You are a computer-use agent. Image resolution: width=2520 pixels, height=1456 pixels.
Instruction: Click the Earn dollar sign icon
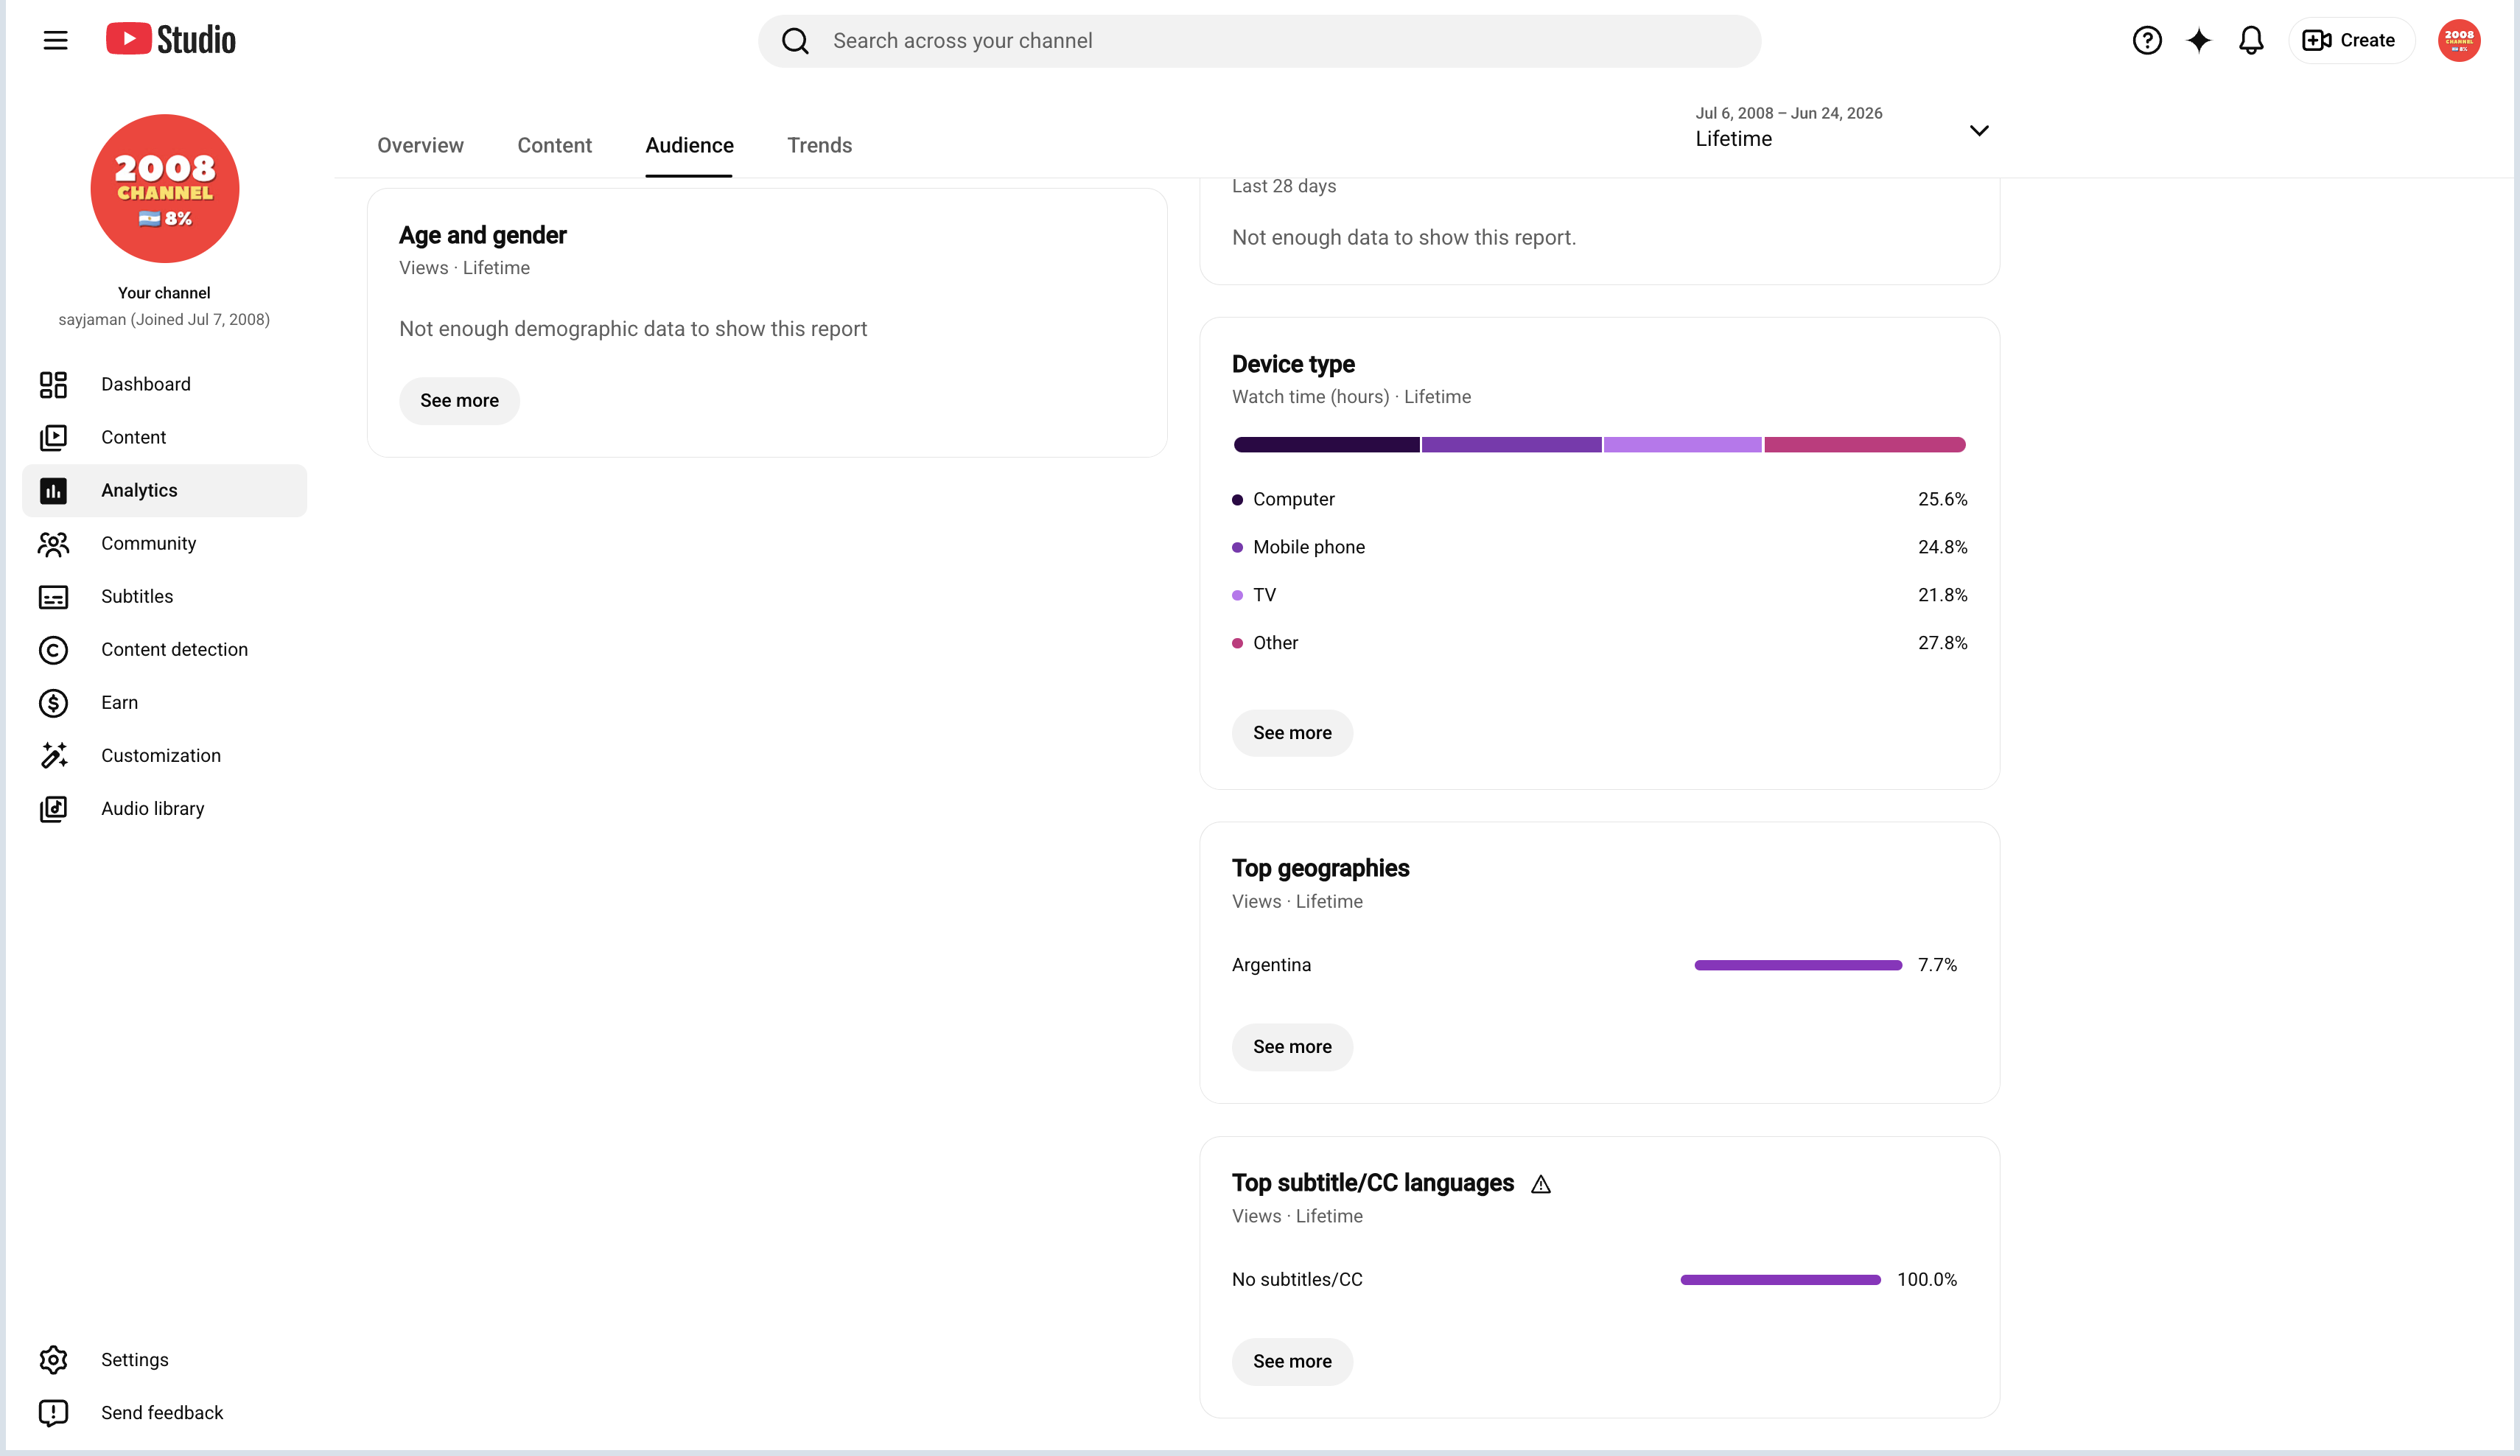pyautogui.click(x=53, y=702)
